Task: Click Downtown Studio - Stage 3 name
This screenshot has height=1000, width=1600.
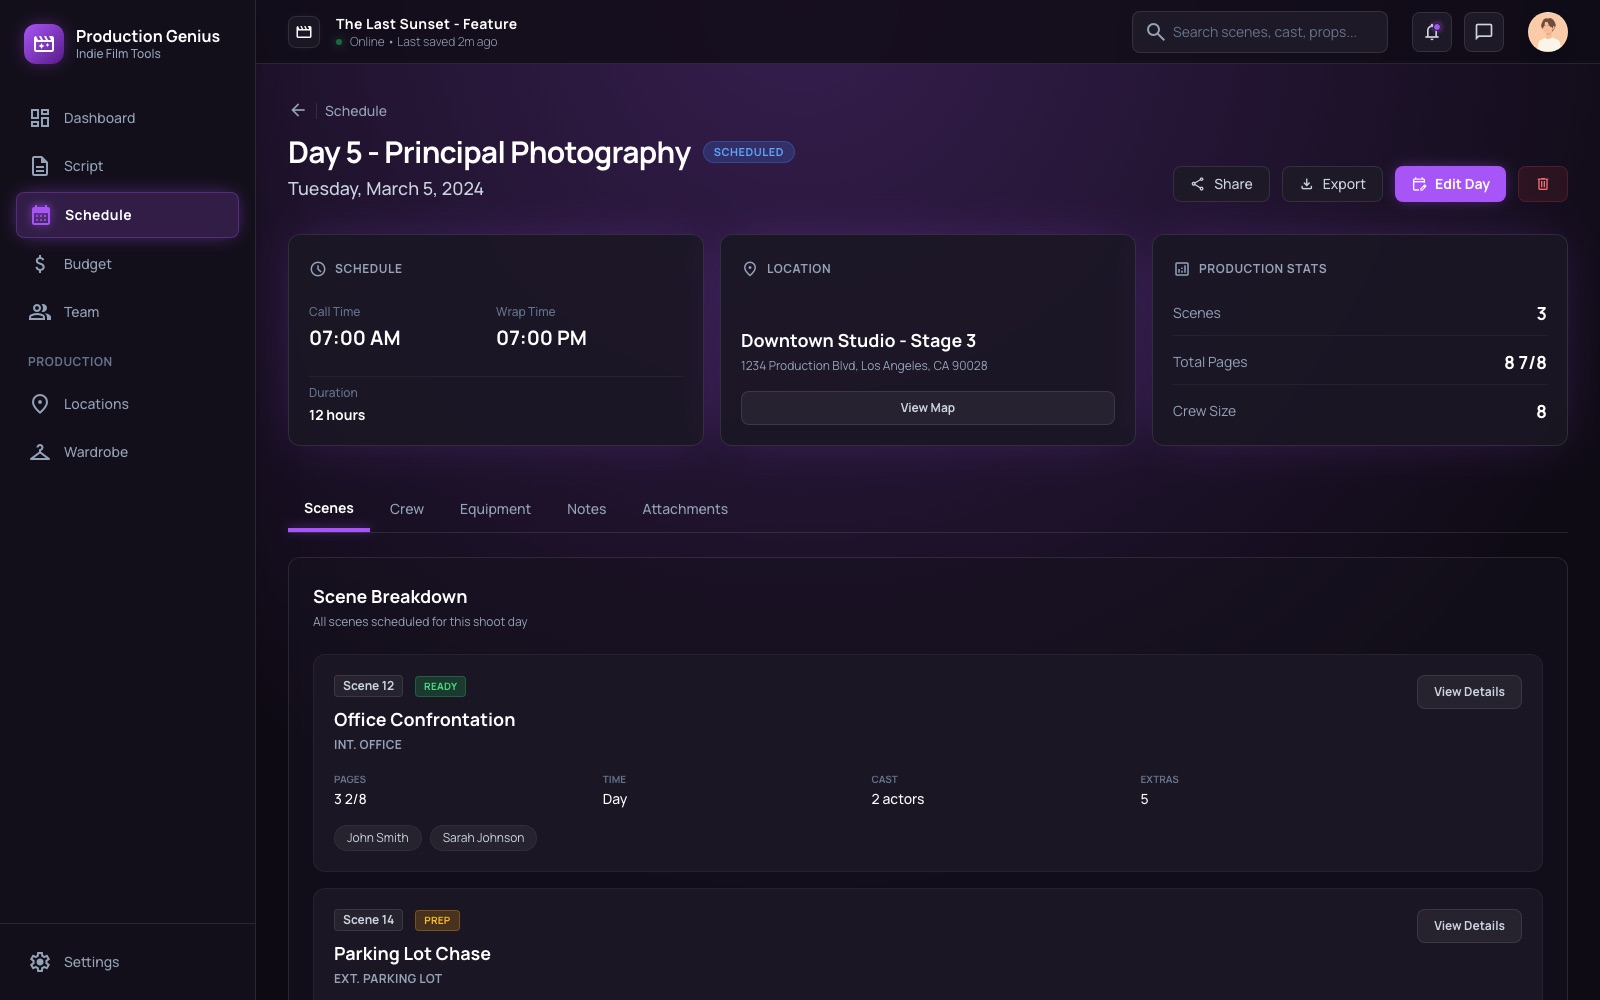Action: pyautogui.click(x=858, y=341)
